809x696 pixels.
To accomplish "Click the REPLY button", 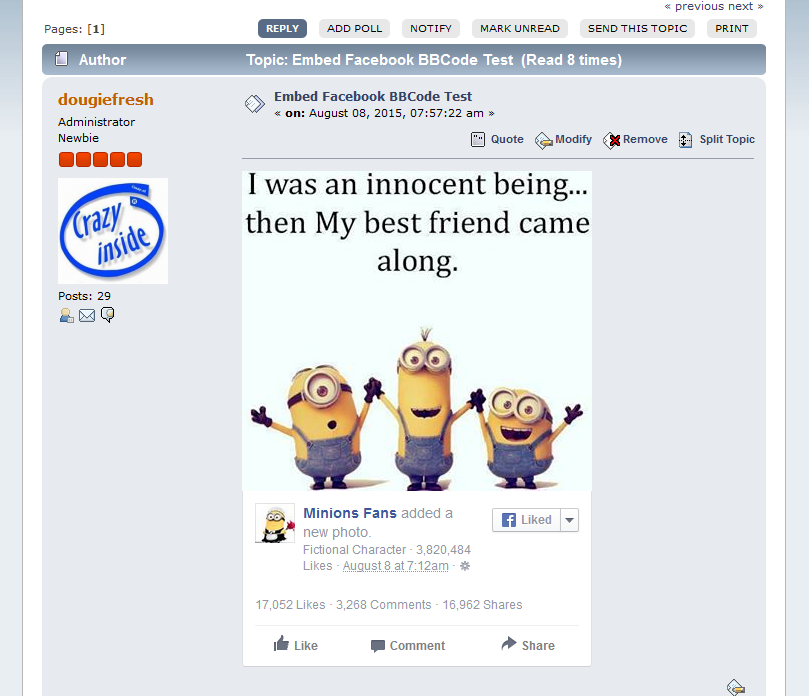I will click(x=282, y=28).
